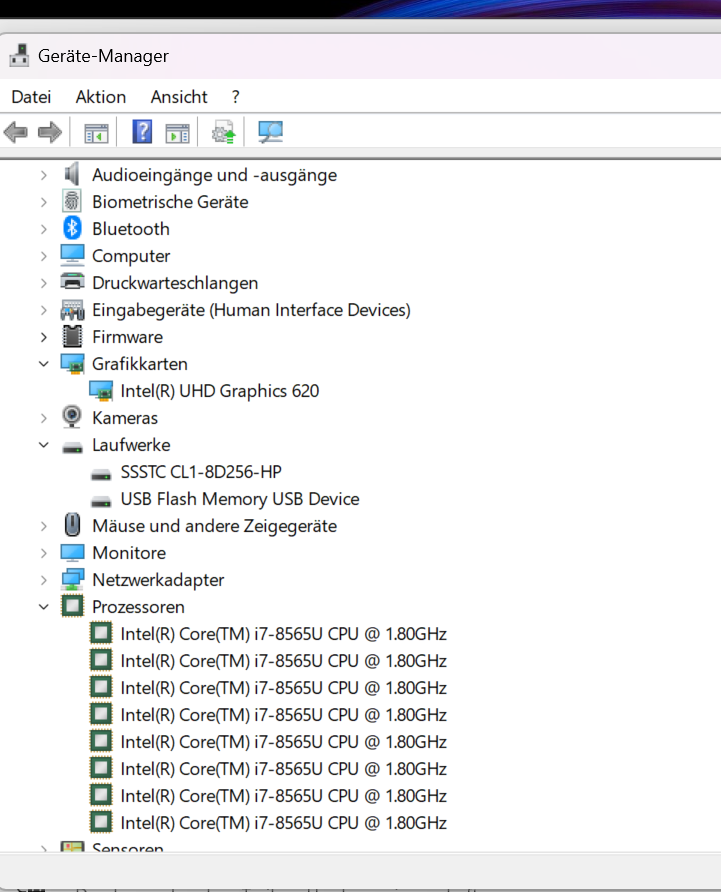The image size is (721, 892).
Task: Select the Prozessoren category label
Action: (138, 607)
